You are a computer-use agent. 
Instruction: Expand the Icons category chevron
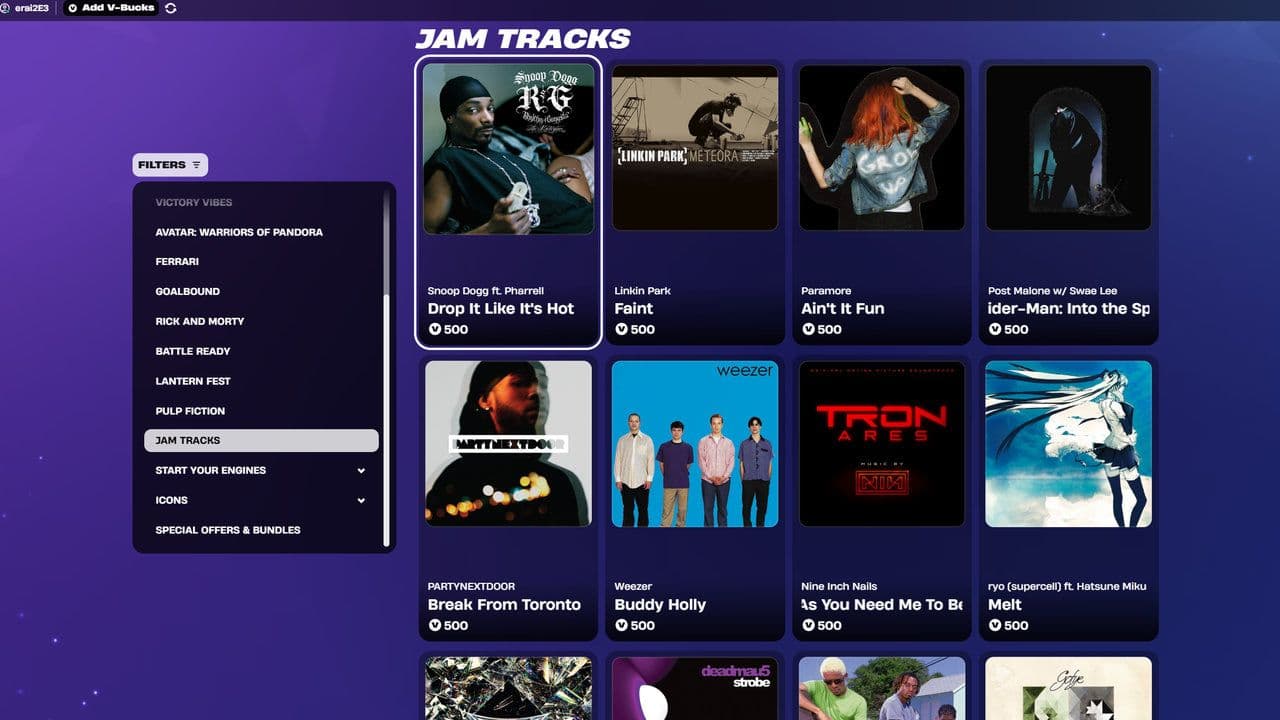pyautogui.click(x=361, y=500)
